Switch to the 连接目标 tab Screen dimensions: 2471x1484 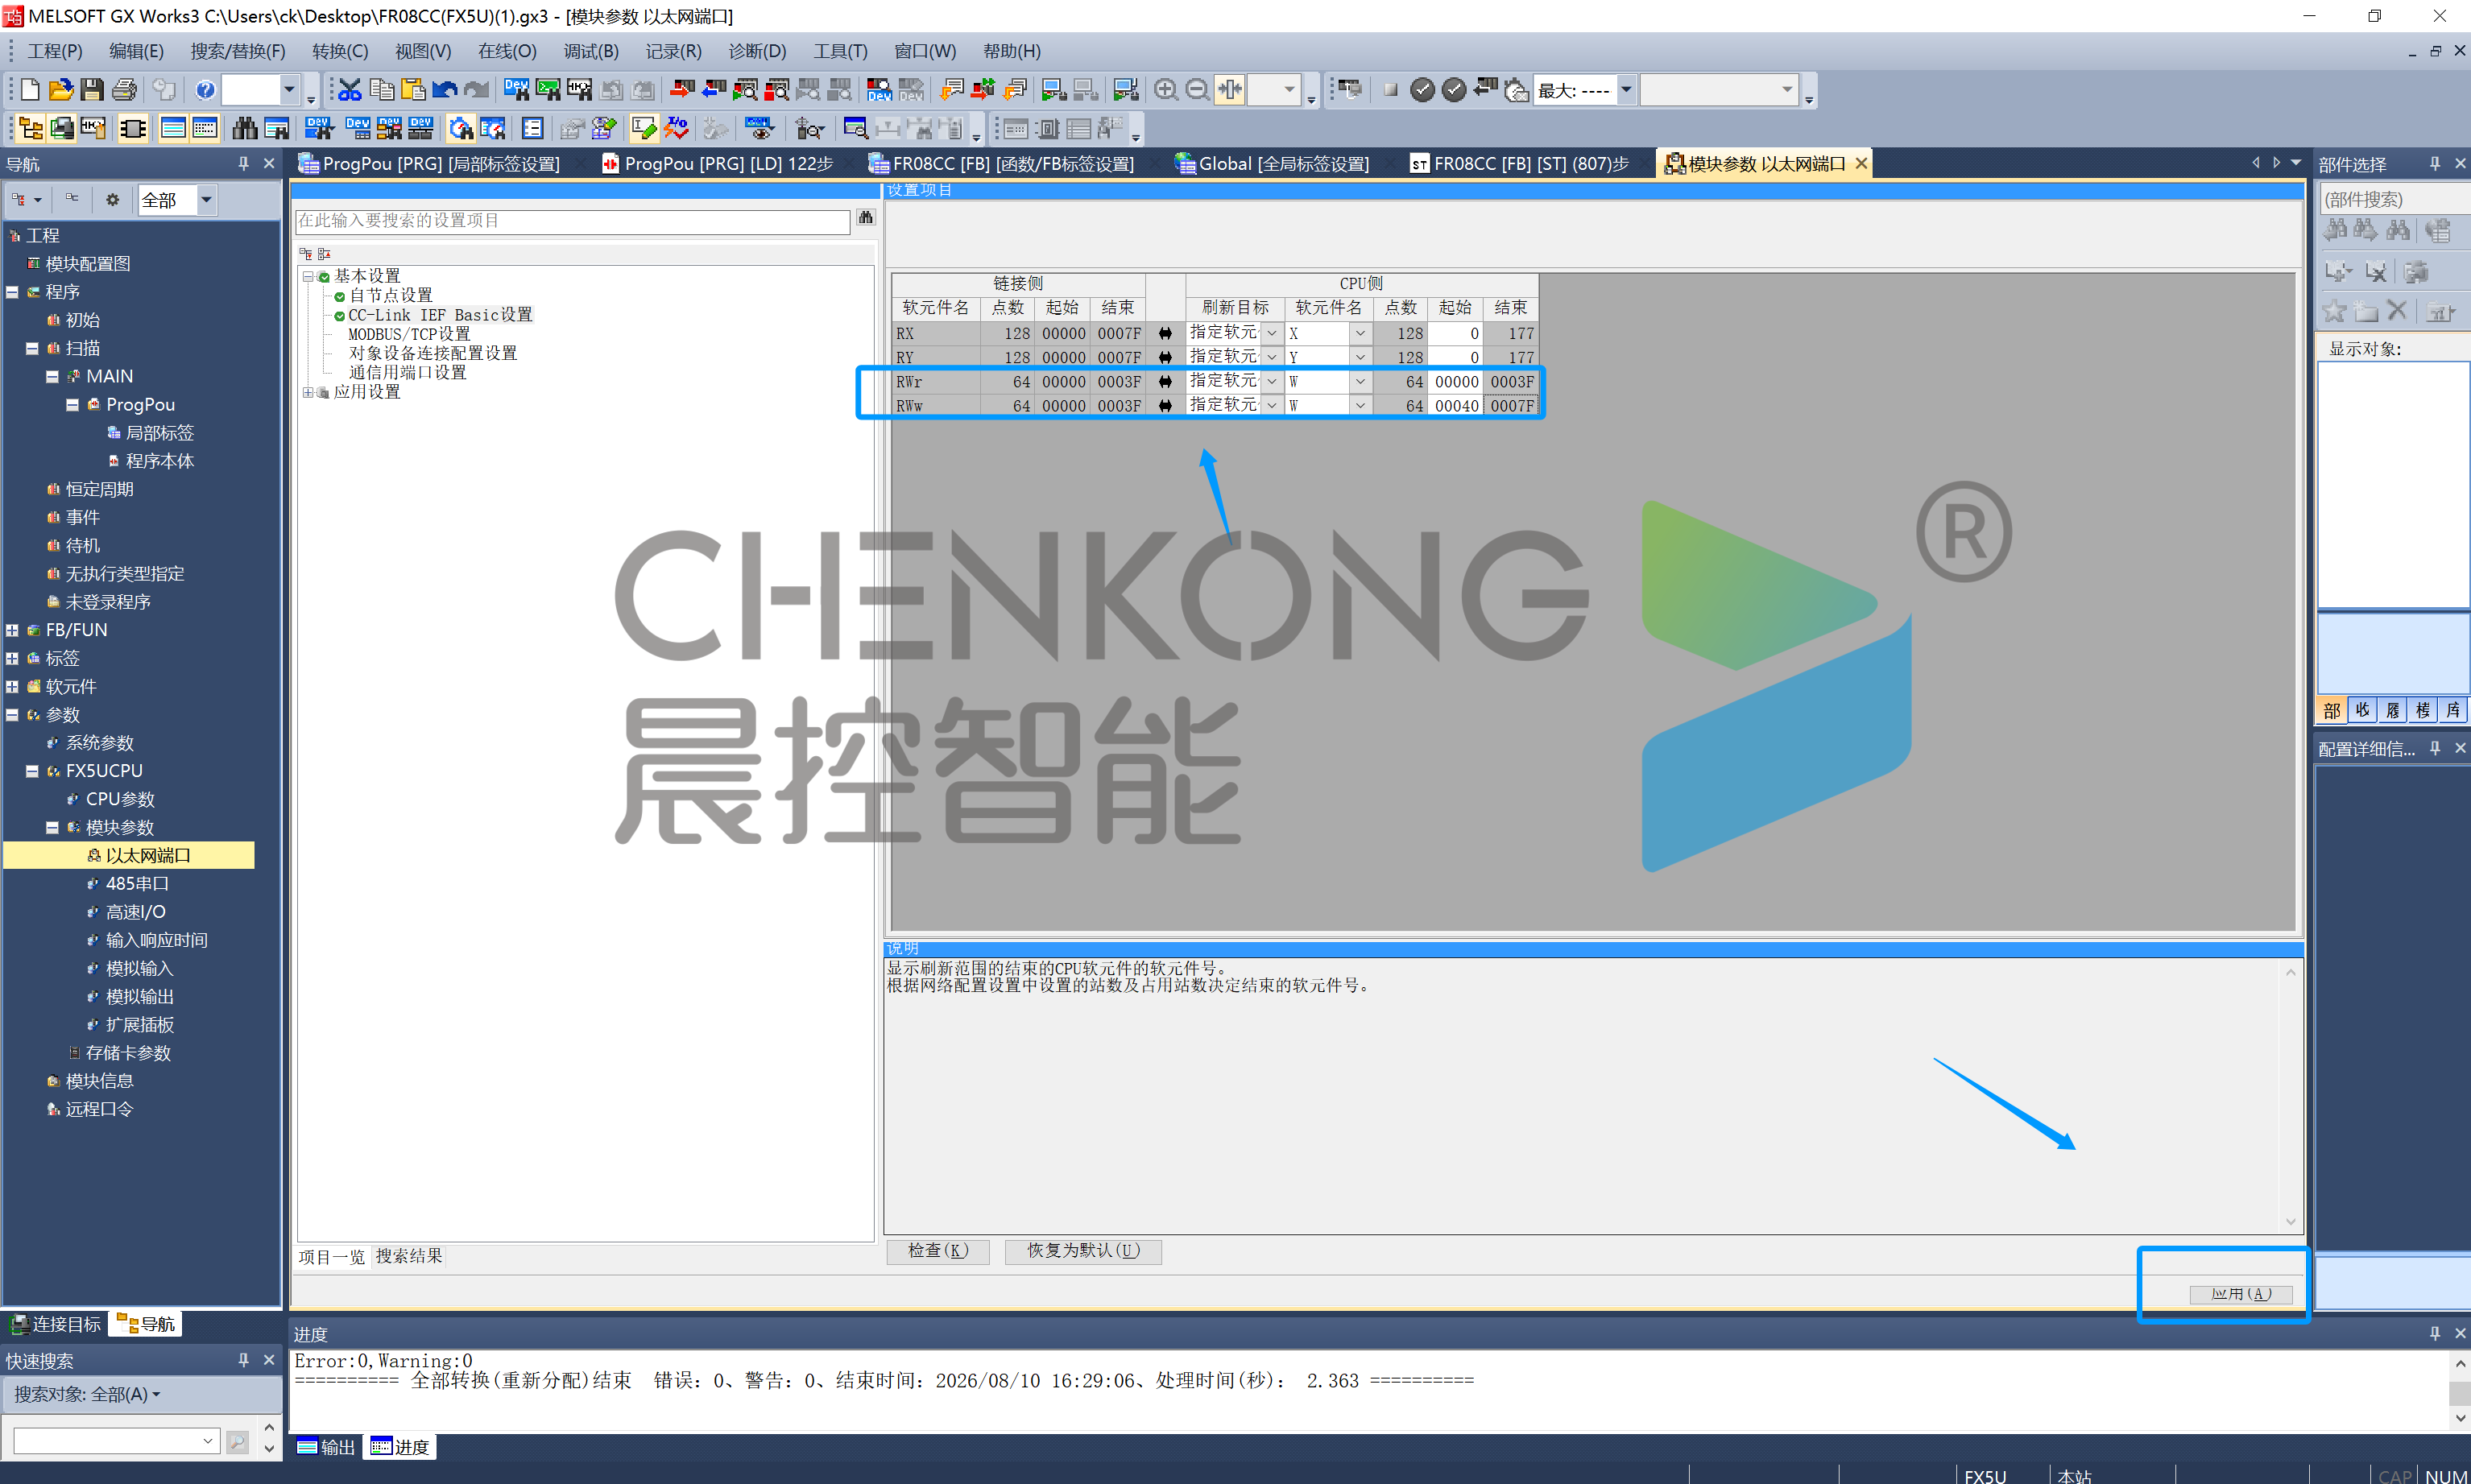[x=57, y=1324]
